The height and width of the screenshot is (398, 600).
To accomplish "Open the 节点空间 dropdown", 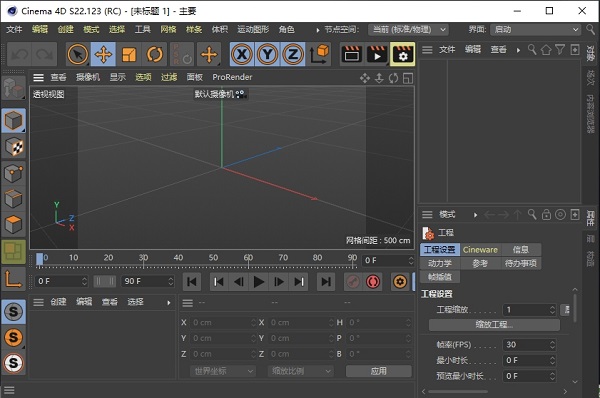I will coord(408,29).
